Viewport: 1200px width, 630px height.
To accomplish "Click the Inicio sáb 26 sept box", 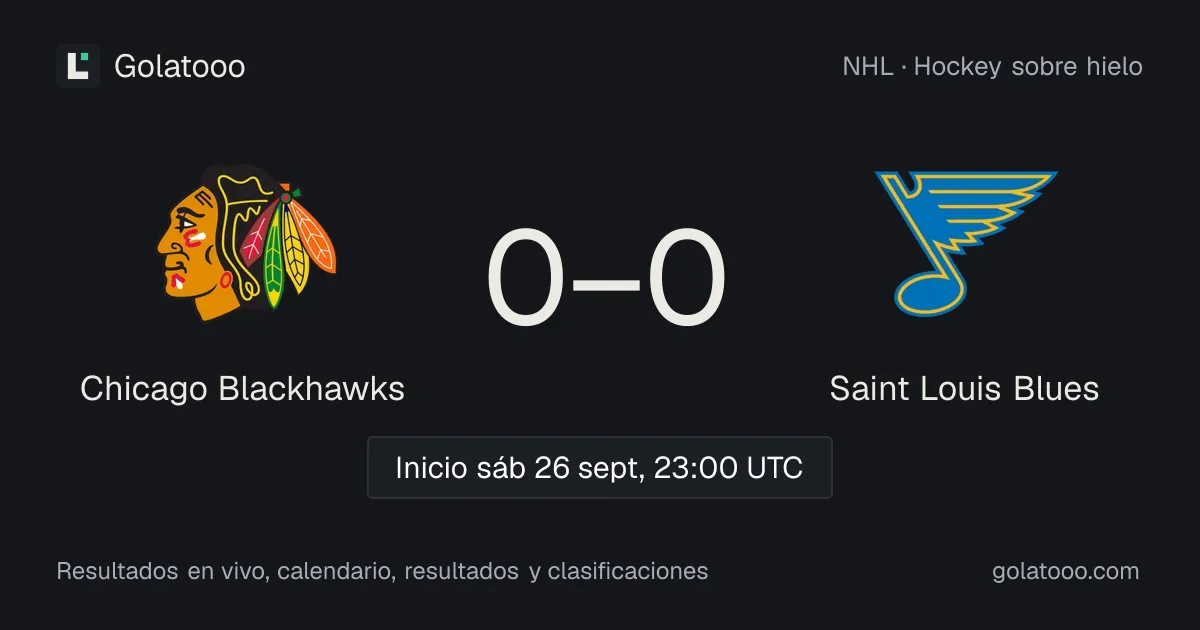I will (x=600, y=467).
